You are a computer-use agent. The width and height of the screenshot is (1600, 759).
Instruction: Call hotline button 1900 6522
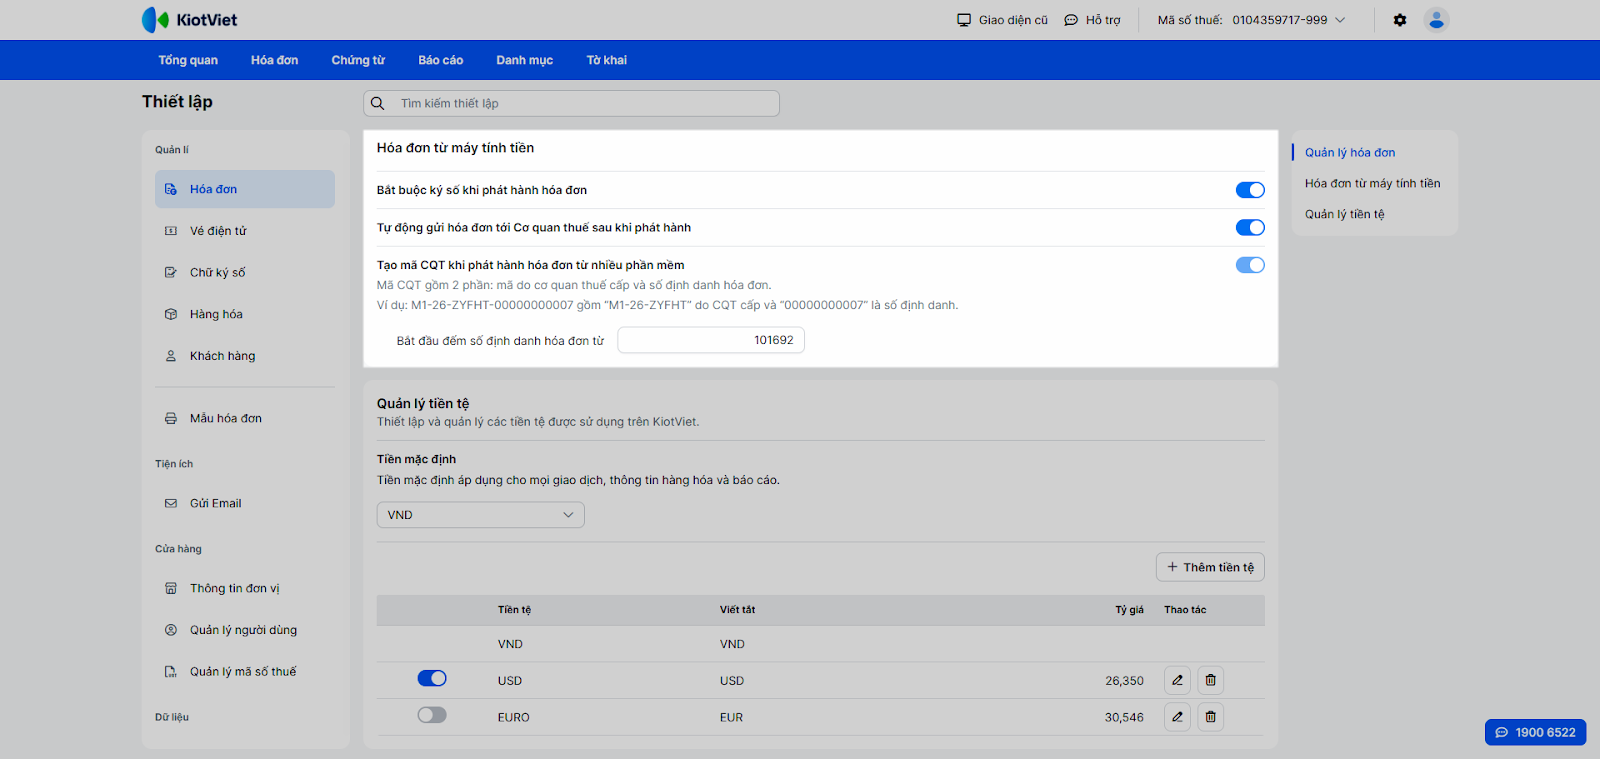point(1536,733)
